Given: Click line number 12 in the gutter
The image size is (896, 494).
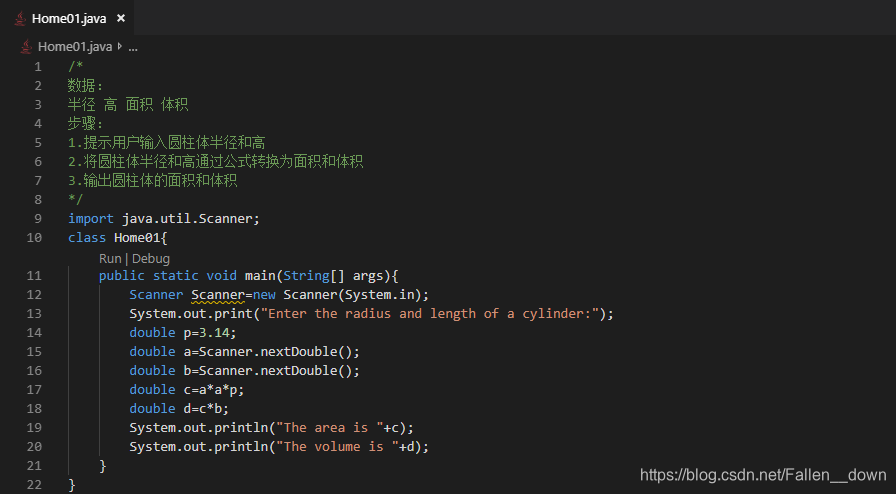Looking at the screenshot, I should click(34, 294).
